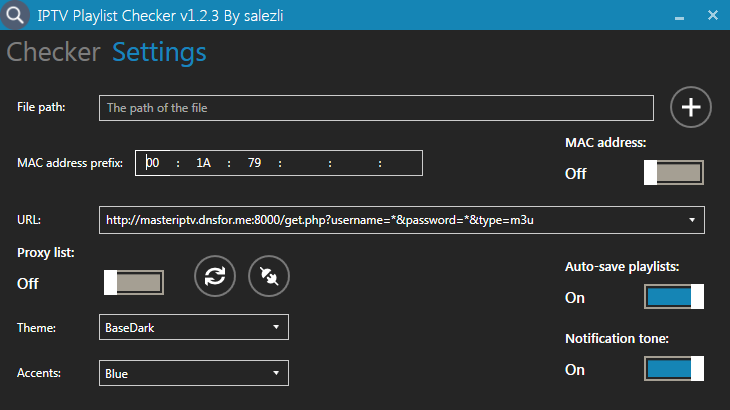730x410 pixels.
Task: Switch off the Notification tone toggle
Action: coord(674,369)
